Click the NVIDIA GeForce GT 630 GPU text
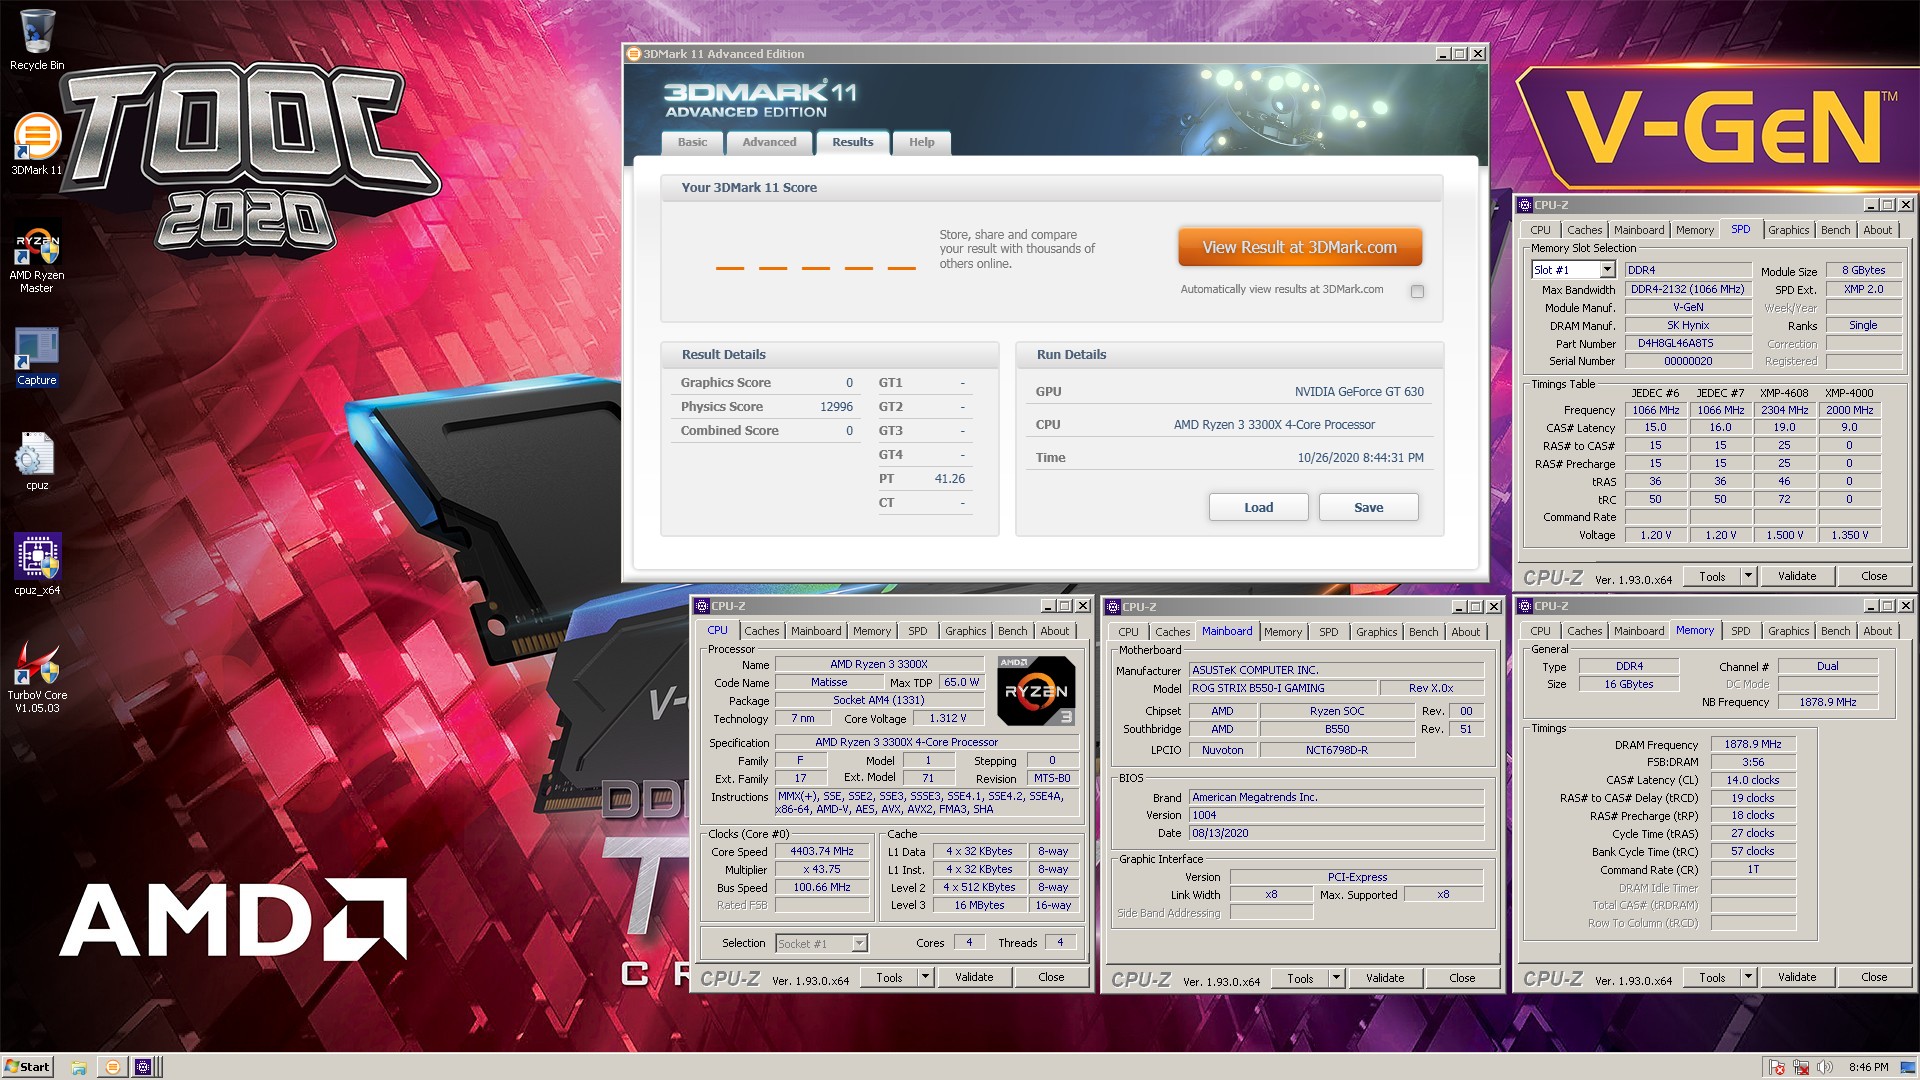 click(x=1359, y=392)
